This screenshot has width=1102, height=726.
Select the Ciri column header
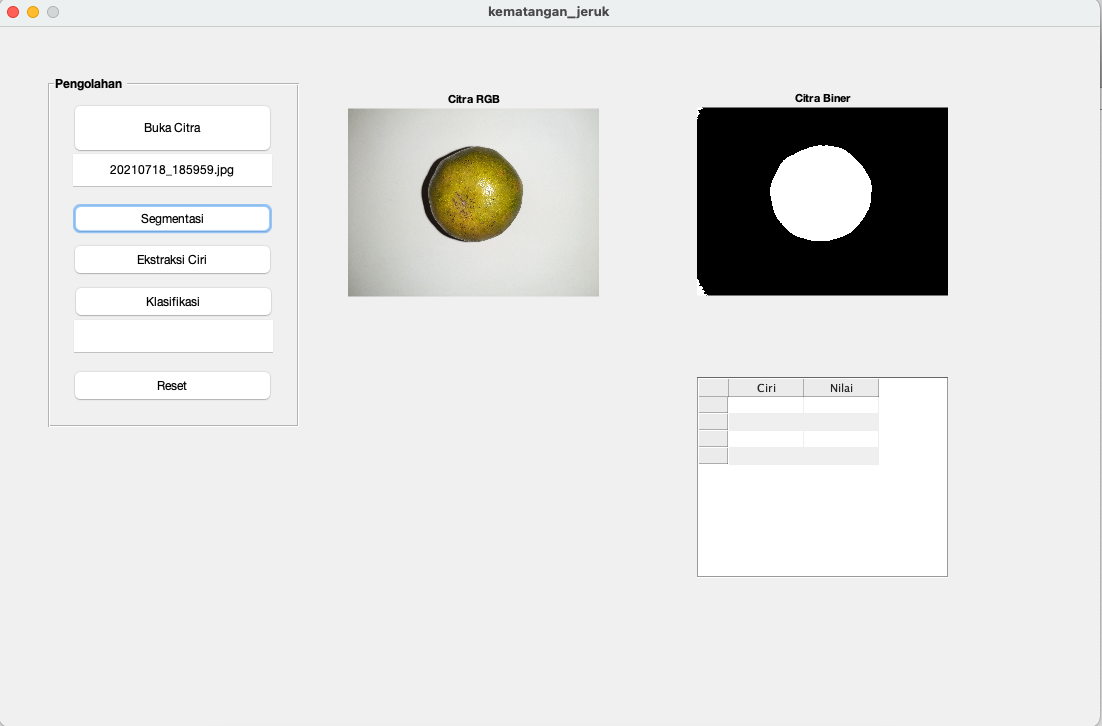click(x=766, y=388)
